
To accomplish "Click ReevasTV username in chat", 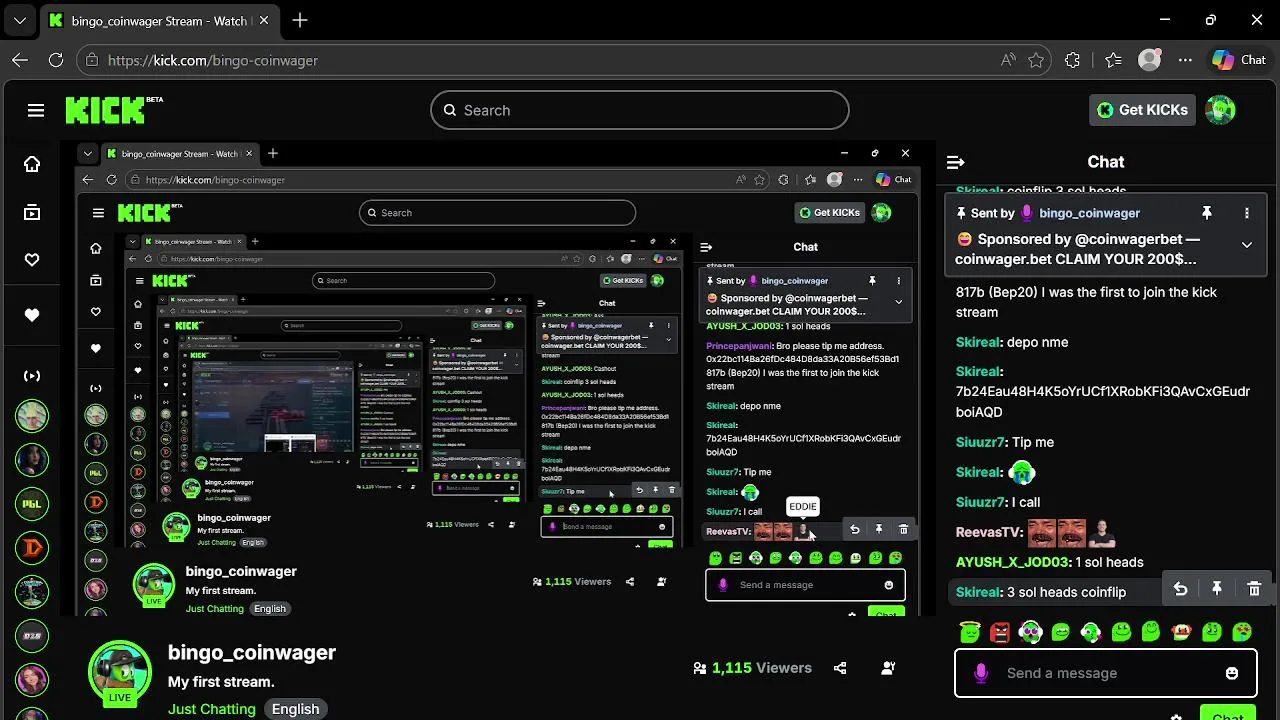I will [x=987, y=532].
